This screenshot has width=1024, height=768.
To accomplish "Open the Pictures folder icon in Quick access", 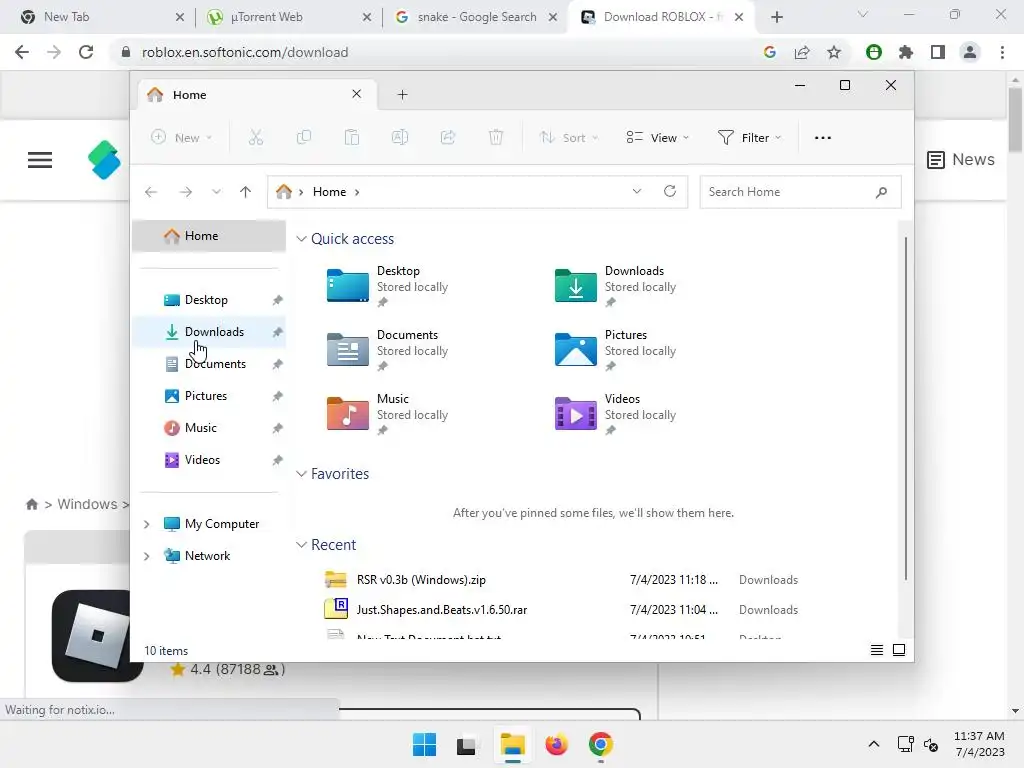I will tap(575, 349).
